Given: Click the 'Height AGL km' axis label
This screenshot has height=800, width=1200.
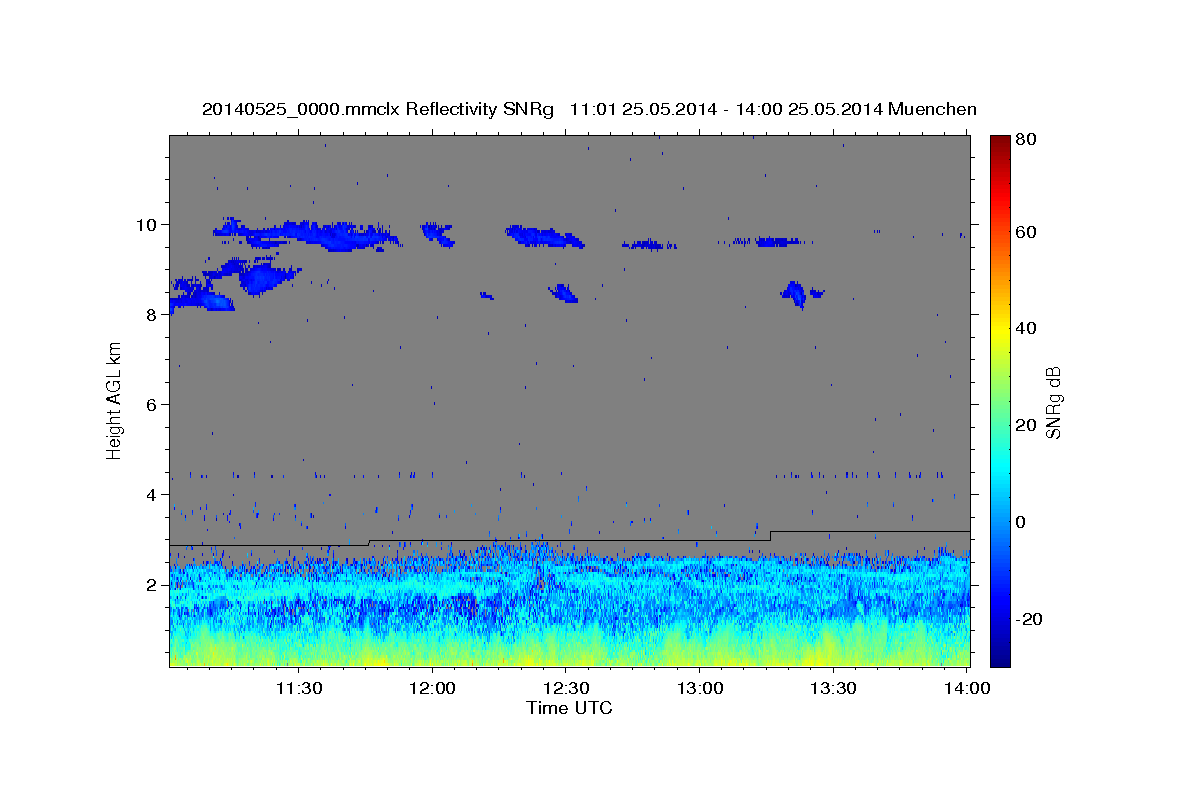Looking at the screenshot, I should [115, 400].
